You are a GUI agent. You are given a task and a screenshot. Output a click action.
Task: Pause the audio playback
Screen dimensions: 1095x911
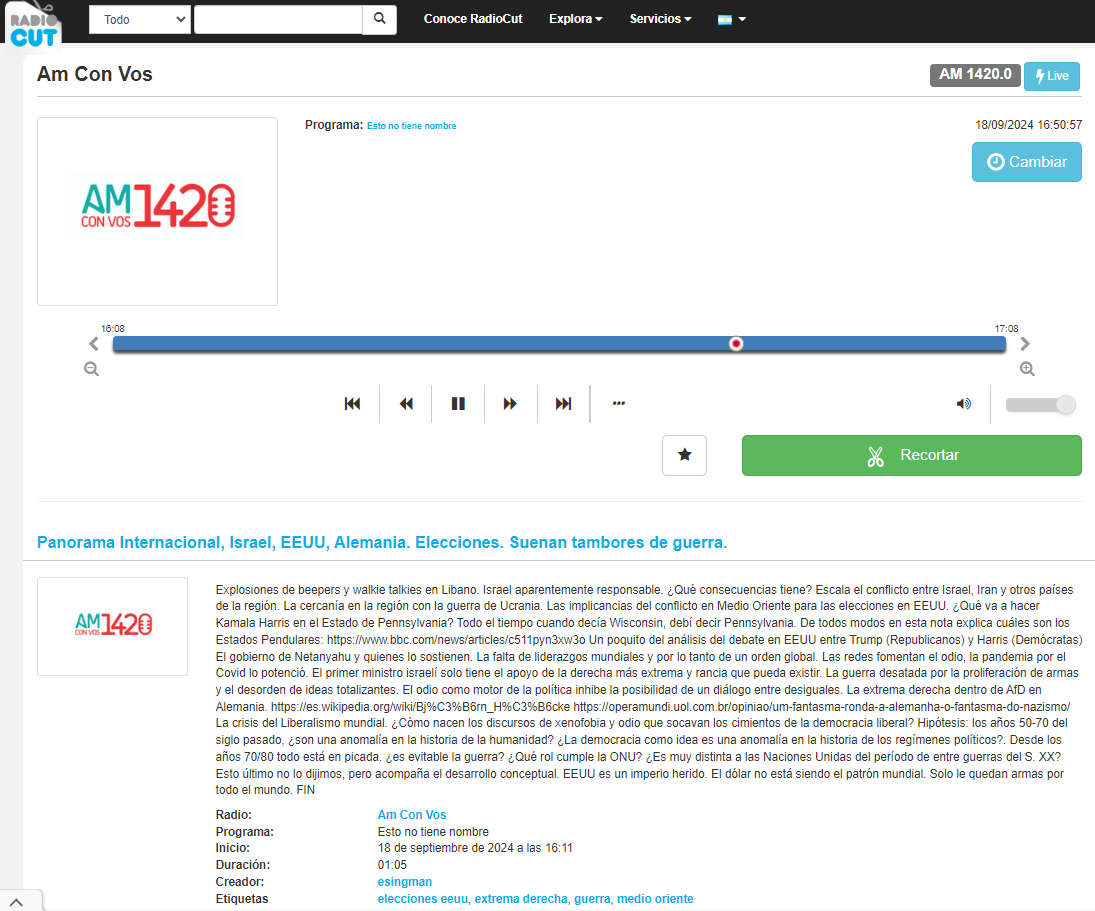(x=458, y=404)
